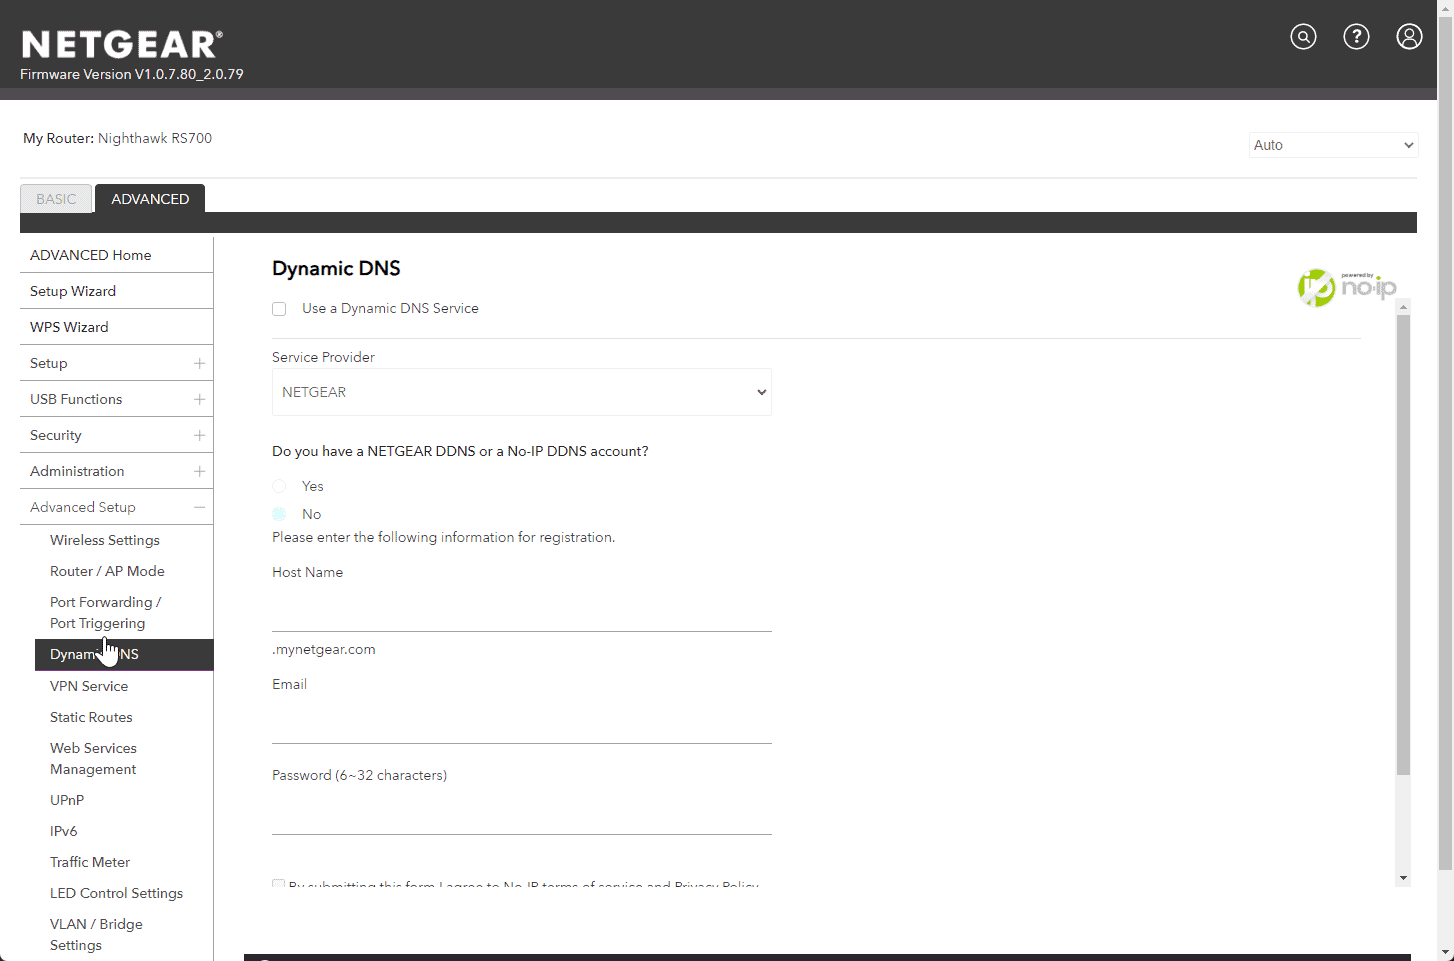Enable the Use a Dynamic DNS Service checkbox
This screenshot has height=961, width=1454.
[279, 309]
